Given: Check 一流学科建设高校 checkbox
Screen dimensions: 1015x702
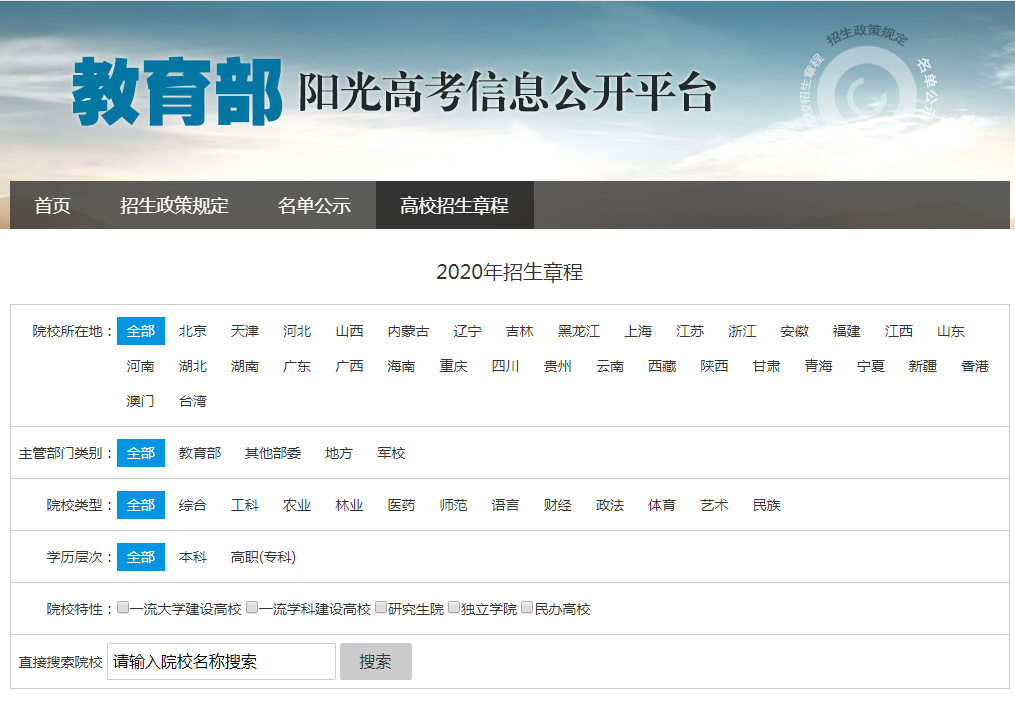Looking at the screenshot, I should 252,607.
